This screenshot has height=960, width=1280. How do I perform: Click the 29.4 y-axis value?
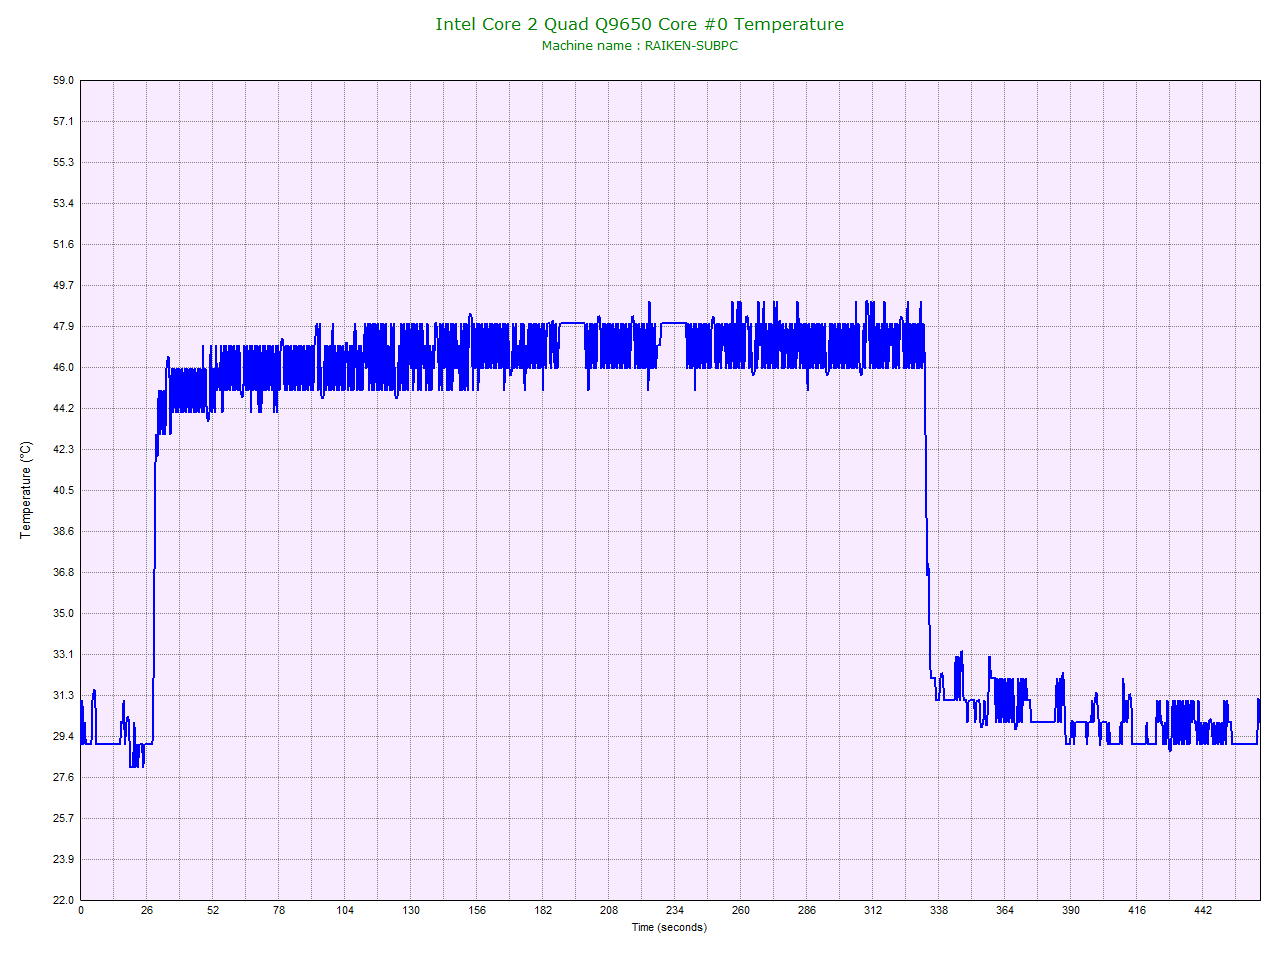pos(63,736)
